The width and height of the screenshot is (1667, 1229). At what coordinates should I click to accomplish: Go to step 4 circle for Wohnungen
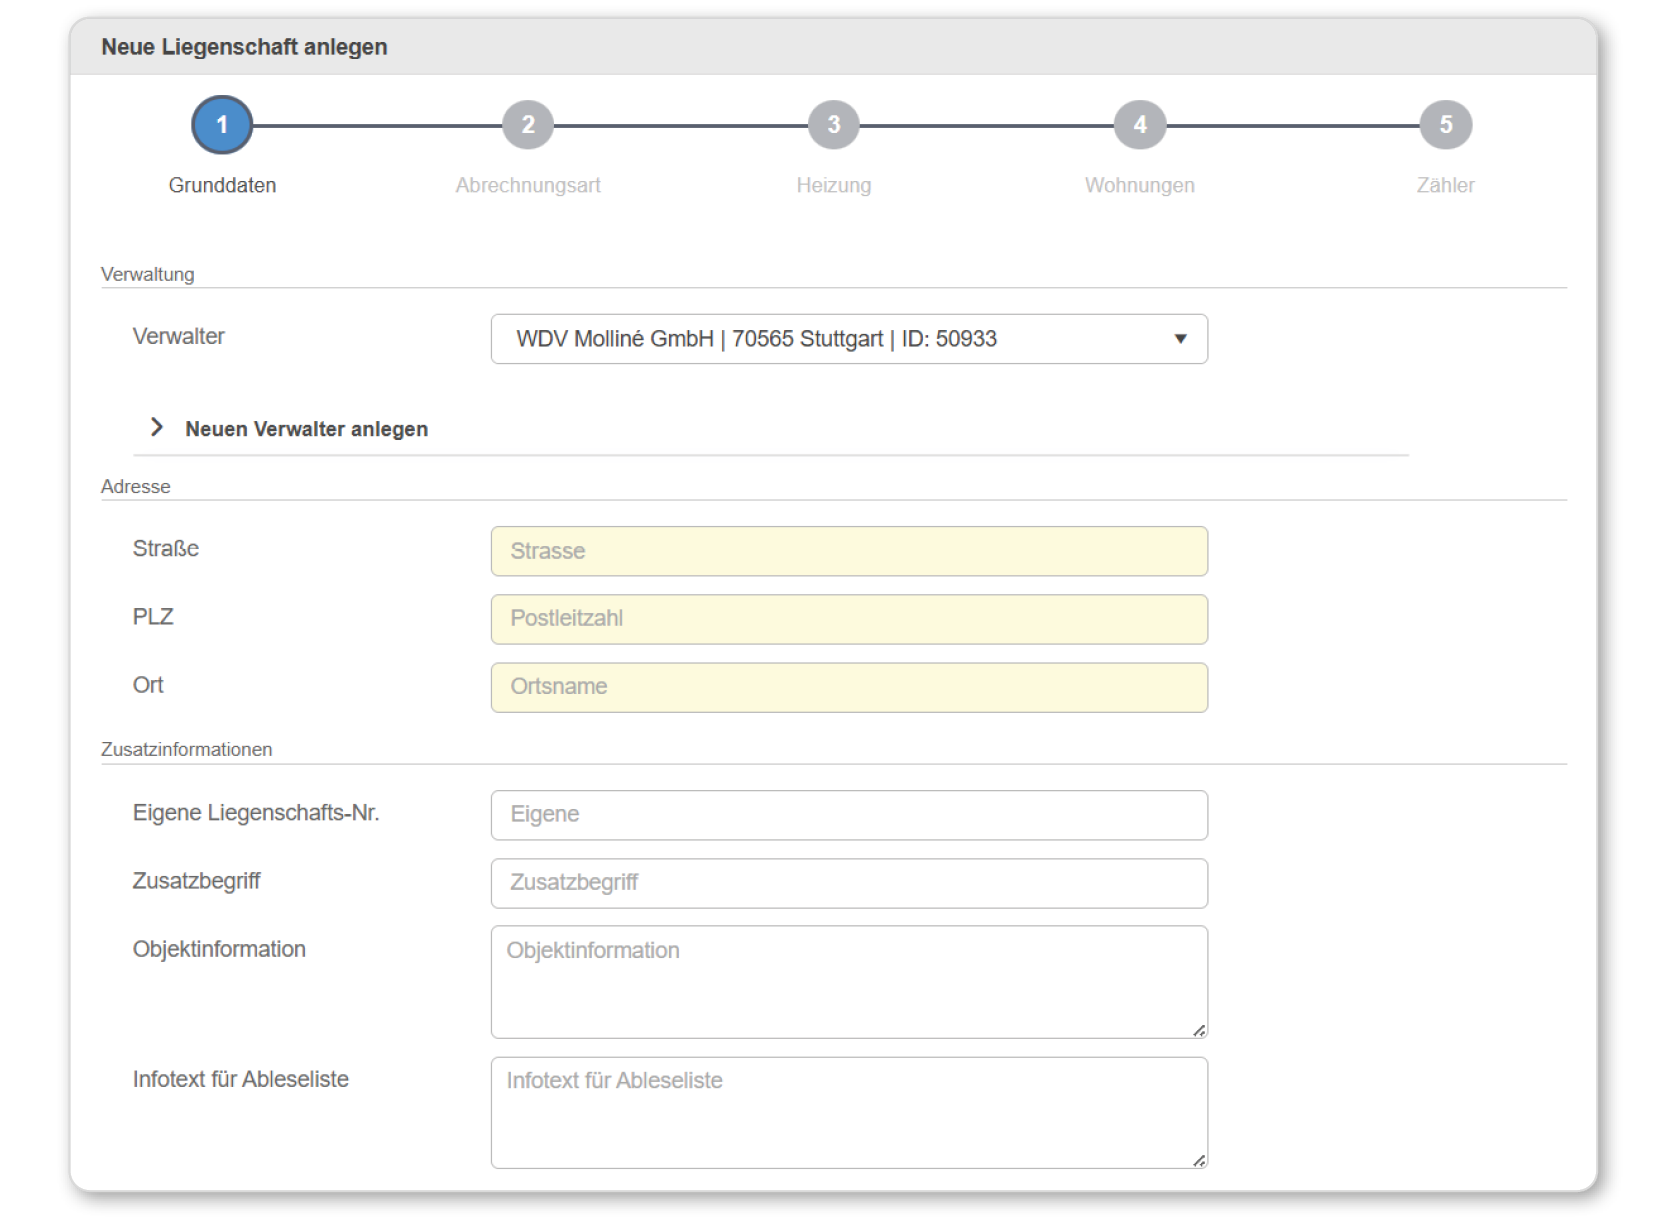click(x=1140, y=125)
